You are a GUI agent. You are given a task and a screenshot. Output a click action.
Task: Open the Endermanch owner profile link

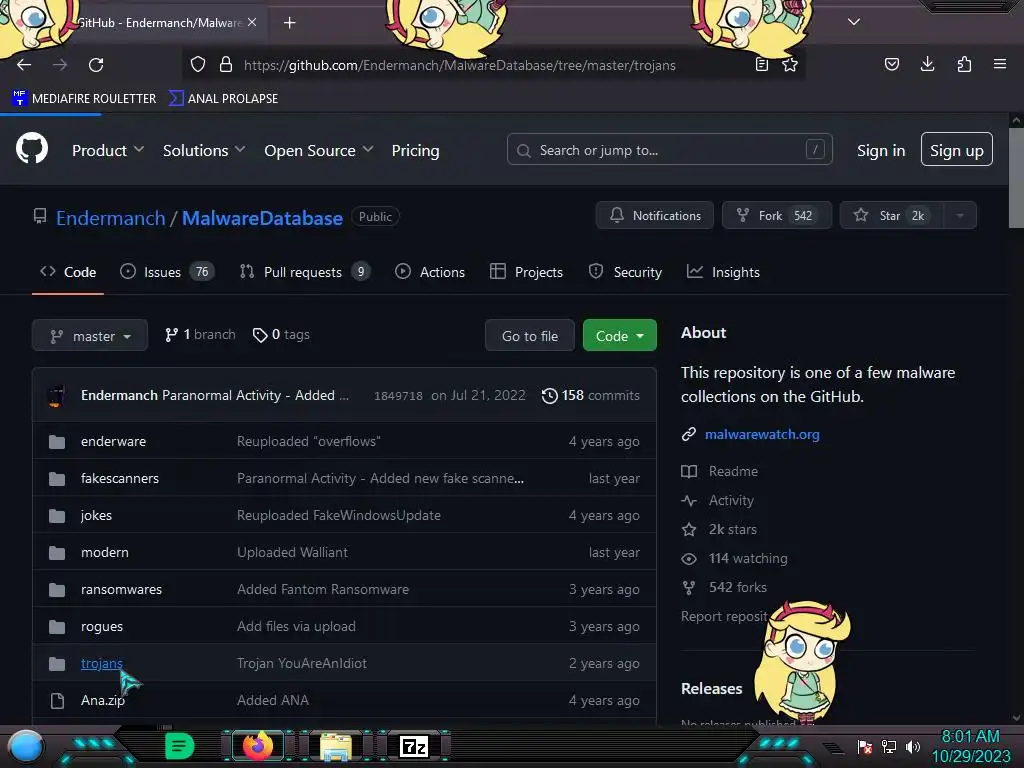coord(110,218)
